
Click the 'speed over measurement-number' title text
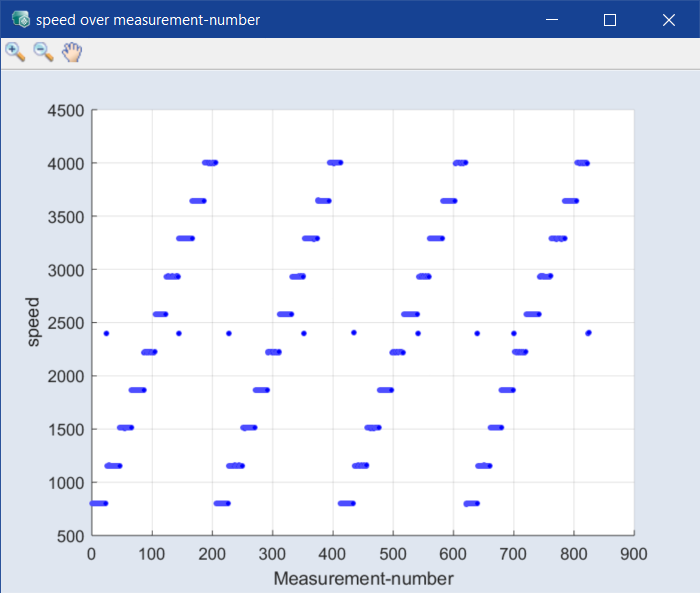click(x=148, y=19)
